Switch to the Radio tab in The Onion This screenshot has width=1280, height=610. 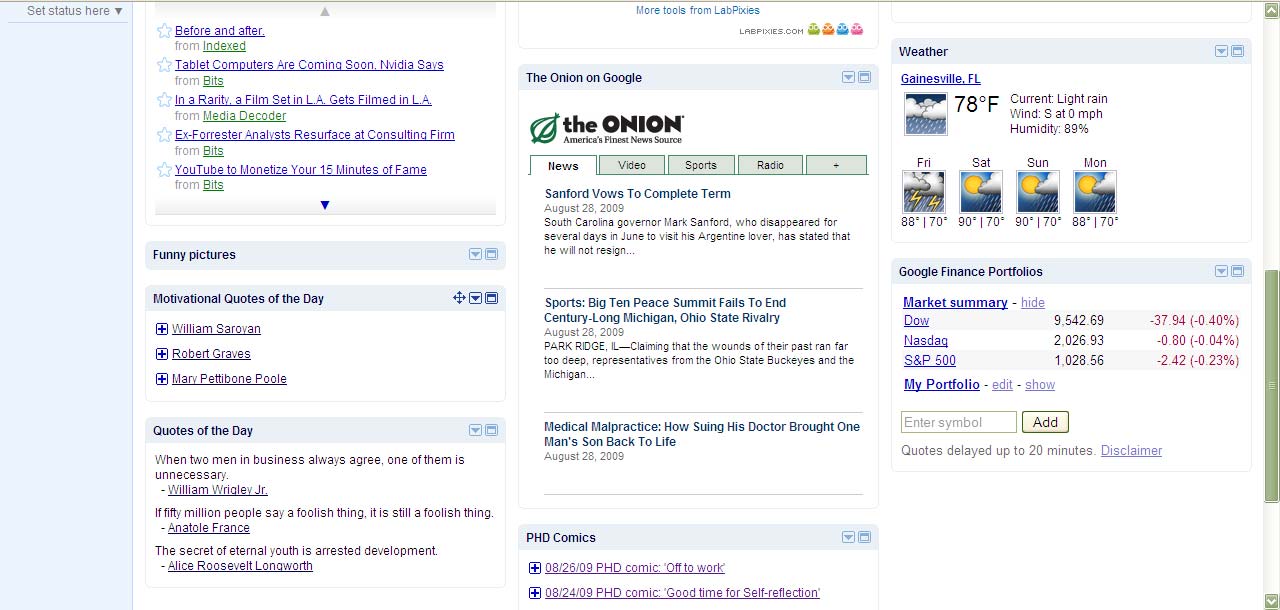click(x=770, y=165)
